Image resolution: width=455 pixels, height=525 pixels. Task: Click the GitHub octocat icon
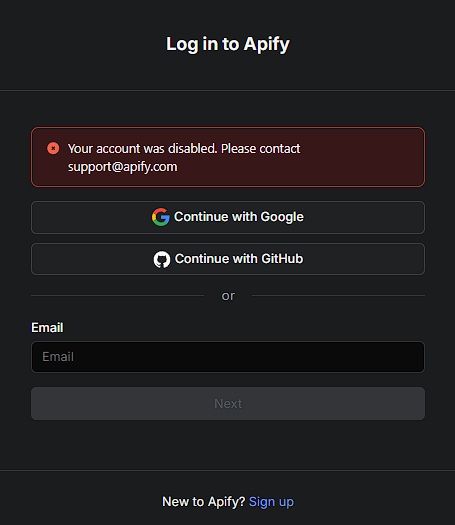(x=162, y=259)
